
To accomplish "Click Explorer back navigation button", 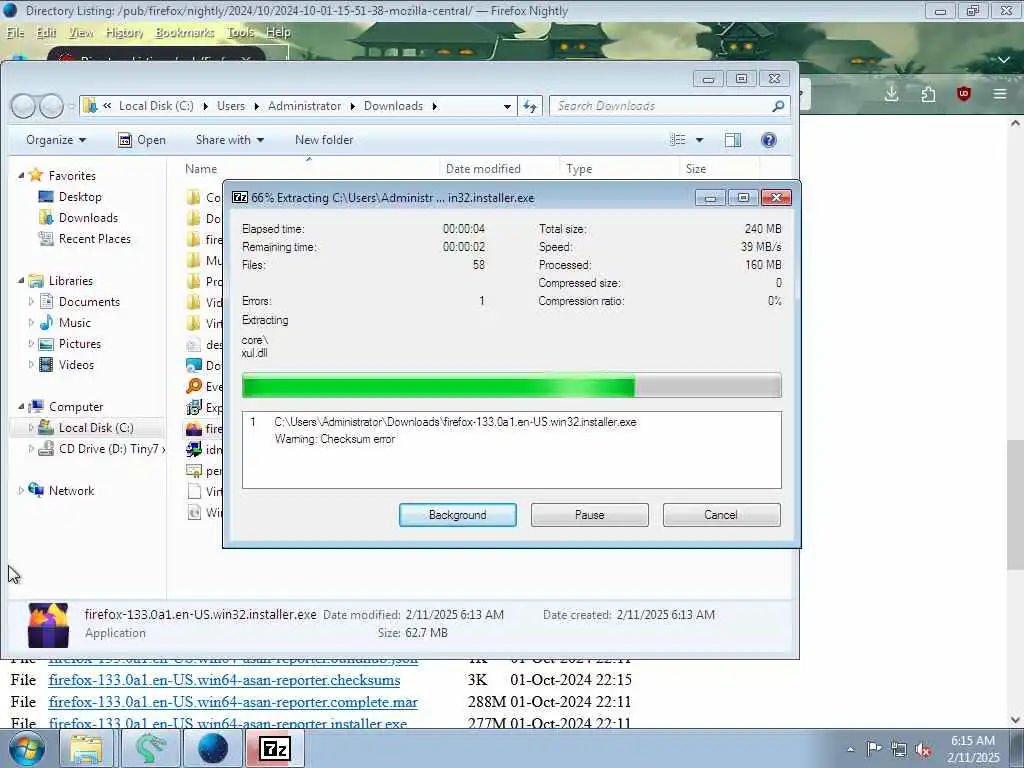I will click(23, 106).
